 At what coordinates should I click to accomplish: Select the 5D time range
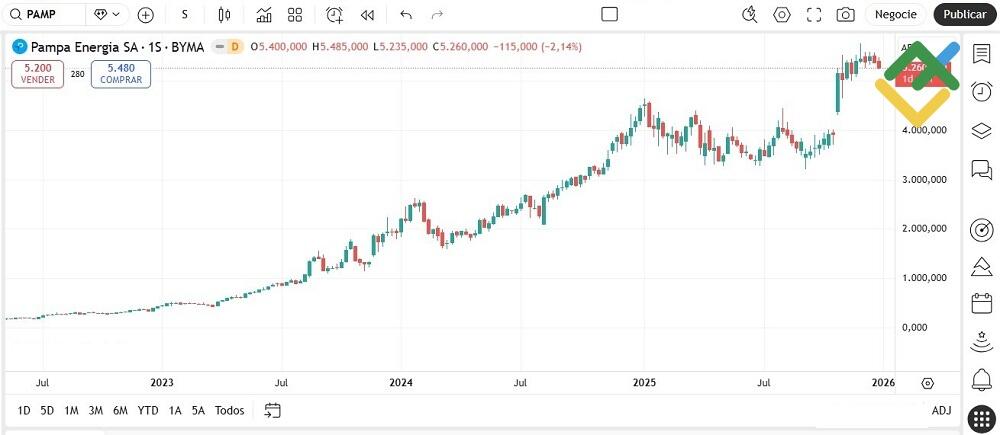(x=47, y=410)
